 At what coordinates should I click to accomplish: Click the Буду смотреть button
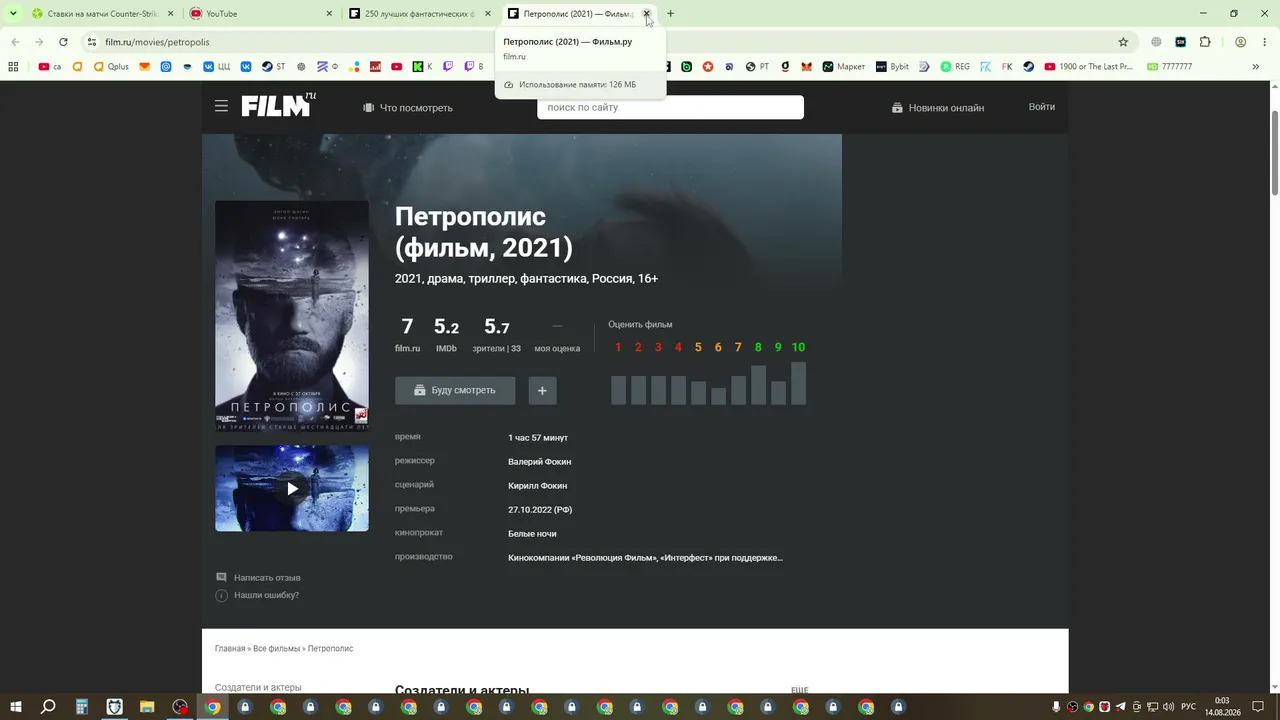coord(455,390)
